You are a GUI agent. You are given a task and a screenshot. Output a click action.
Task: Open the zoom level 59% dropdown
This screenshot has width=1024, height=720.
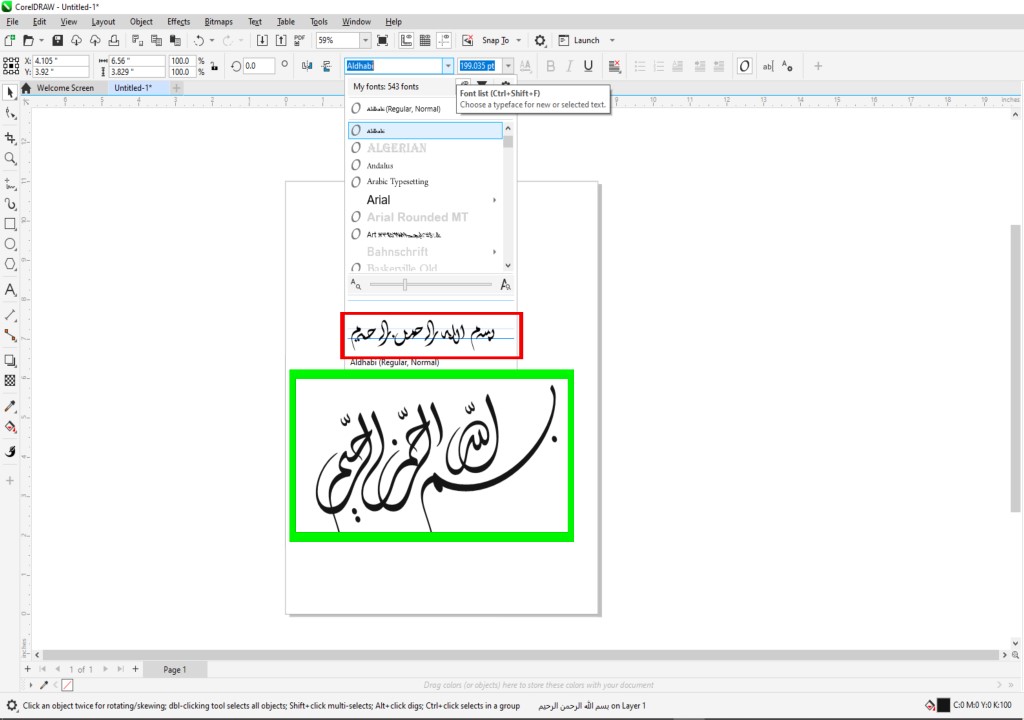coord(365,41)
